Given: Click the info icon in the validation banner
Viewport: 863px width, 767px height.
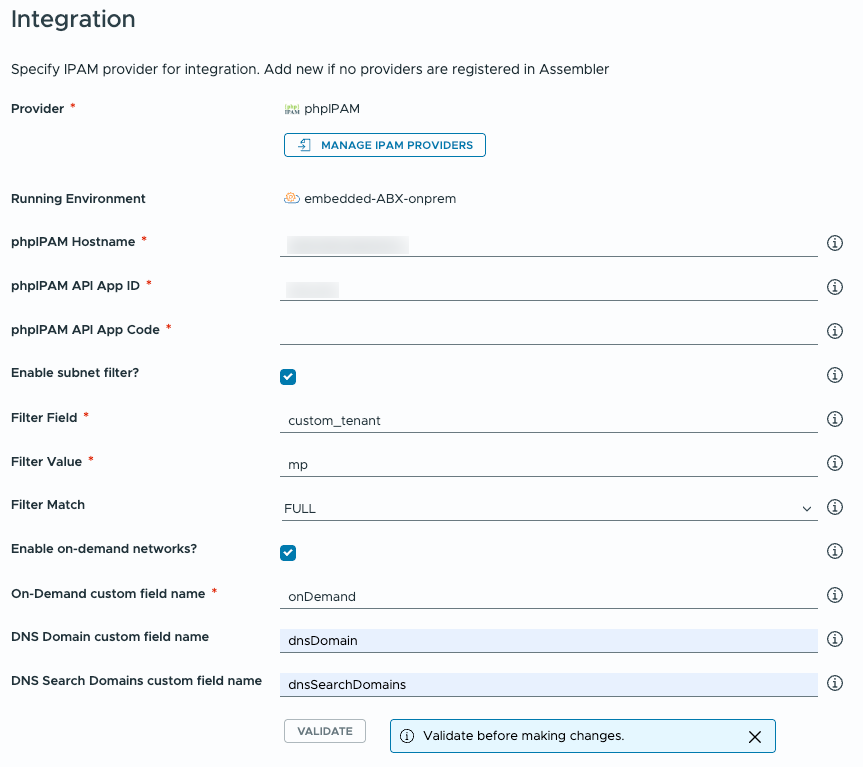Looking at the screenshot, I should point(408,736).
